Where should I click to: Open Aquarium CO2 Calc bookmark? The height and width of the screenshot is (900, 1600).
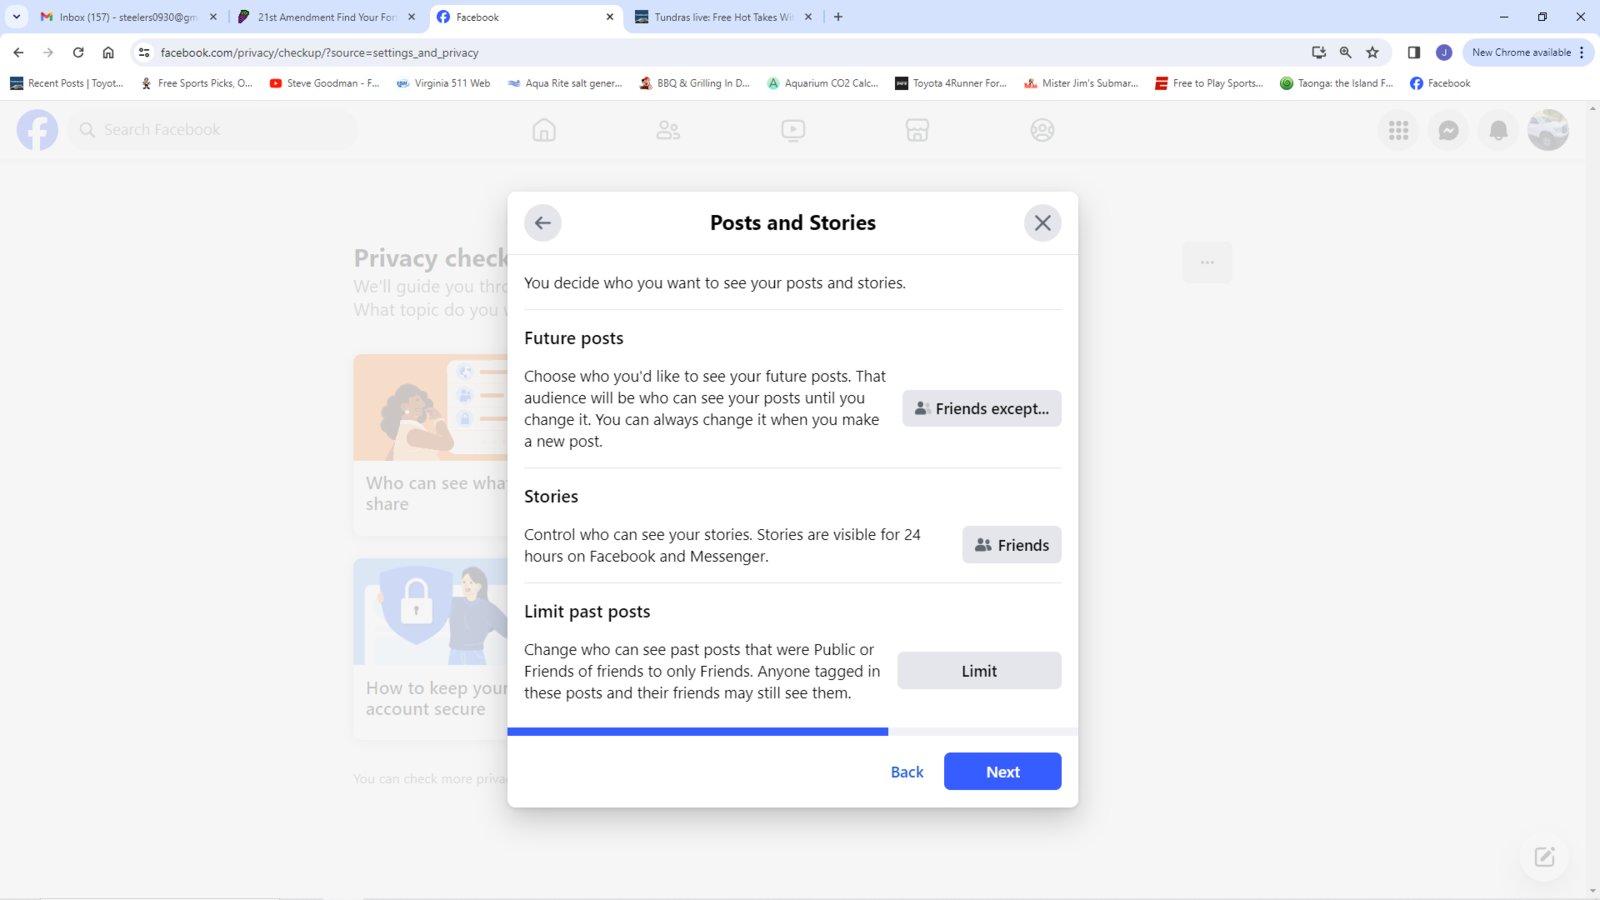(822, 83)
